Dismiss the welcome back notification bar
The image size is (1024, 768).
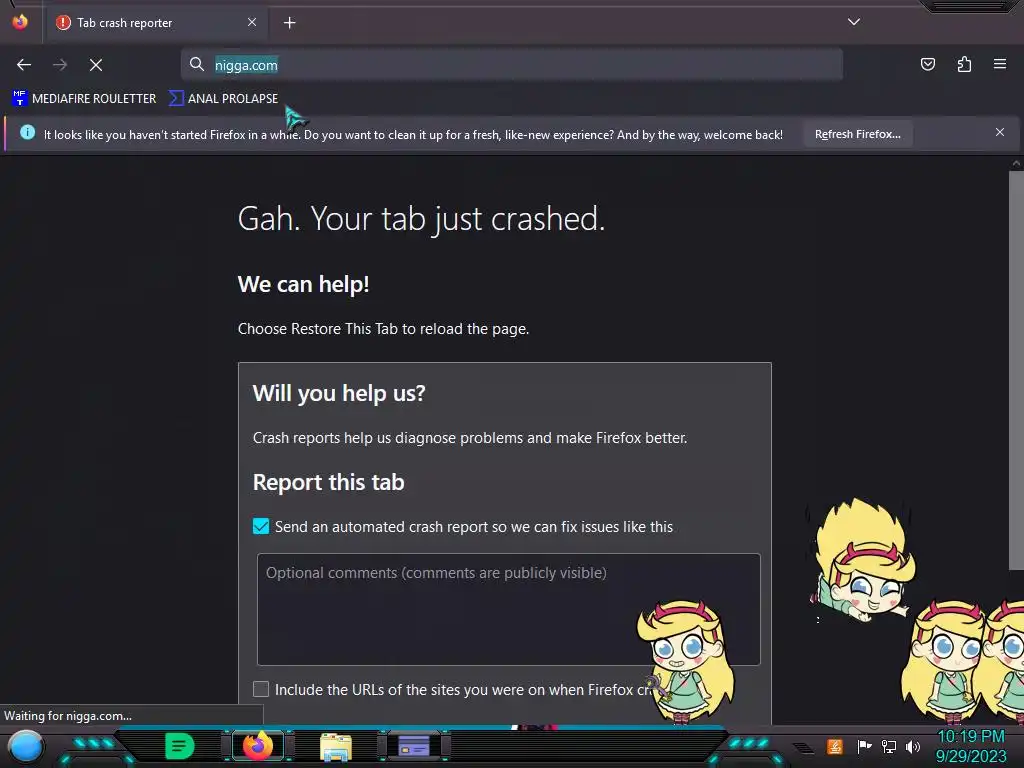coord(999,133)
